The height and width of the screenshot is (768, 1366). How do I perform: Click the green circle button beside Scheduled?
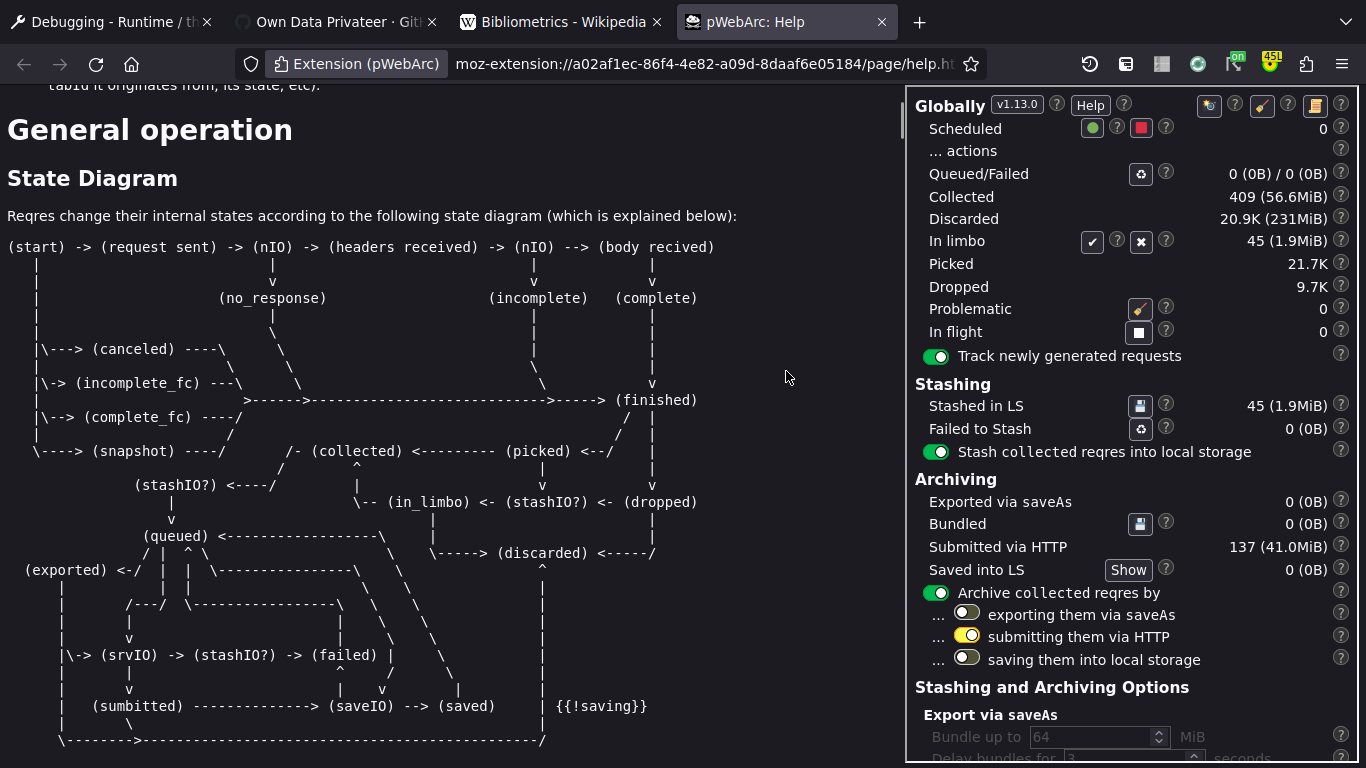tap(1092, 128)
